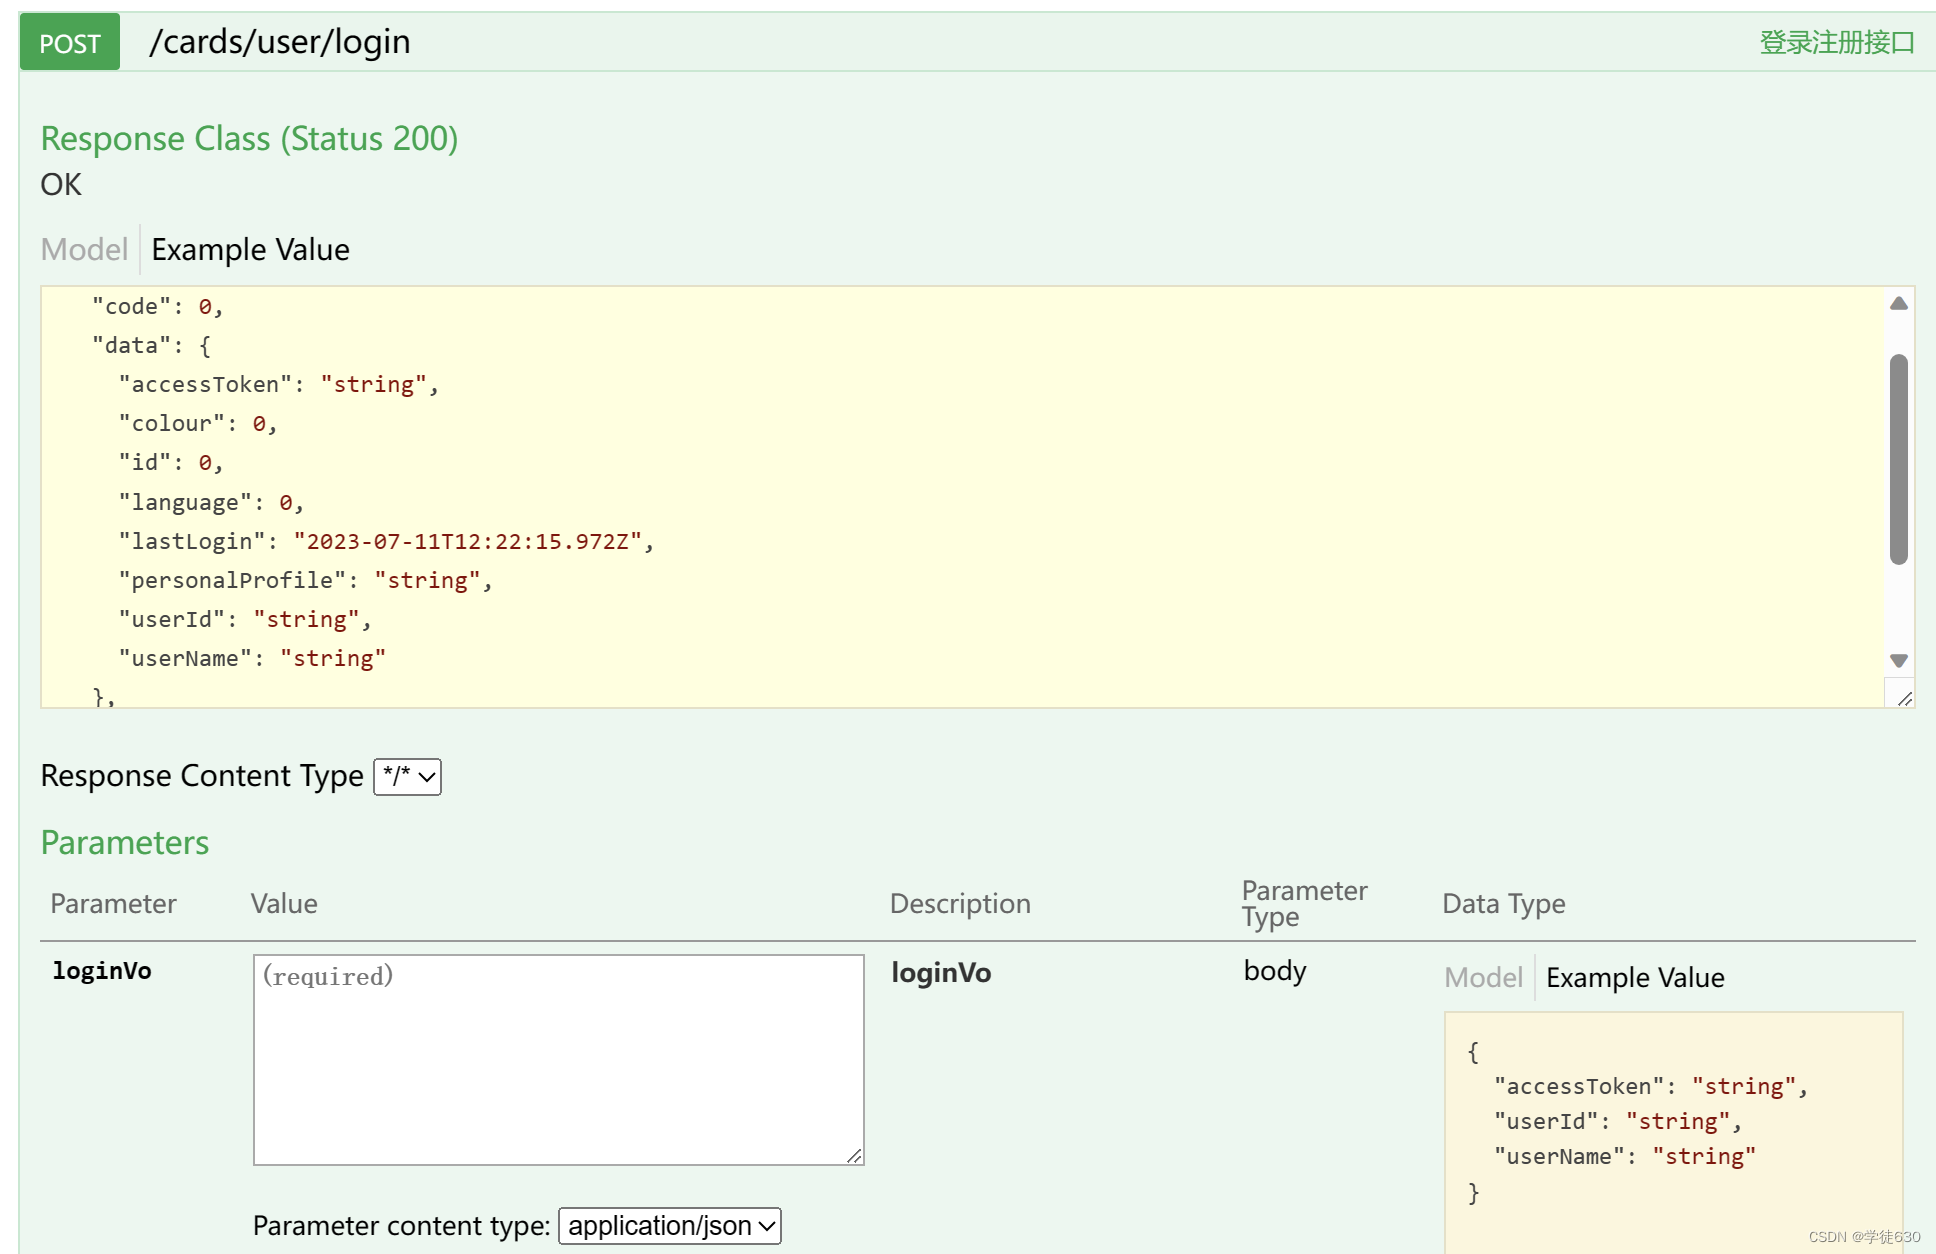Image resolution: width=1936 pixels, height=1254 pixels.
Task: Select Example Value in the Data Type column
Action: coord(1635,978)
